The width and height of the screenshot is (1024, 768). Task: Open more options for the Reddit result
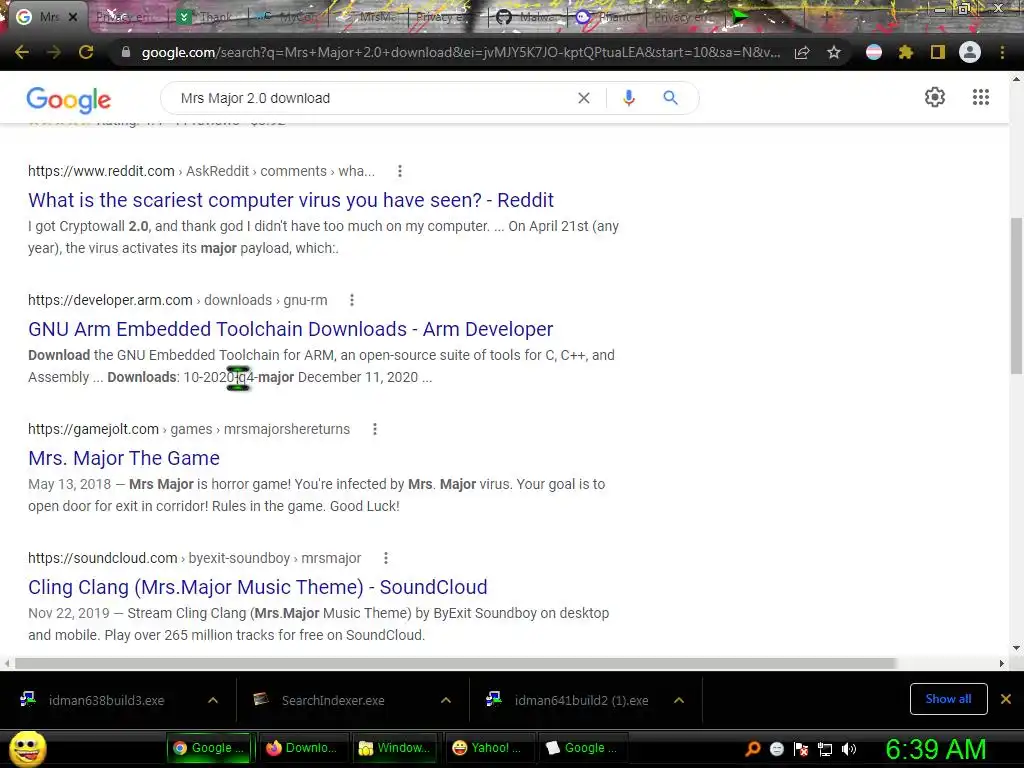coord(400,171)
